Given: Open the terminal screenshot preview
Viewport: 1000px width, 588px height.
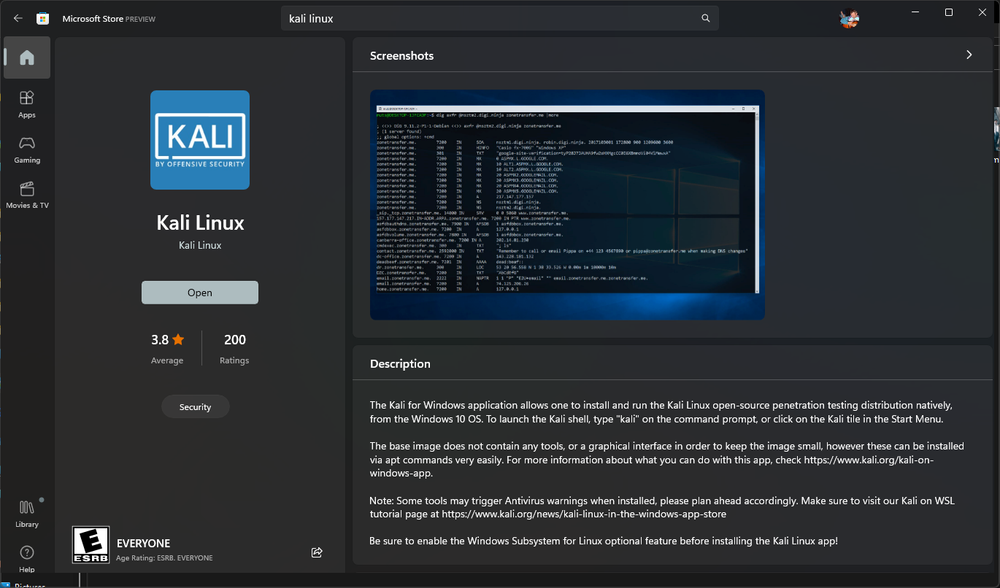Looking at the screenshot, I should tap(566, 207).
